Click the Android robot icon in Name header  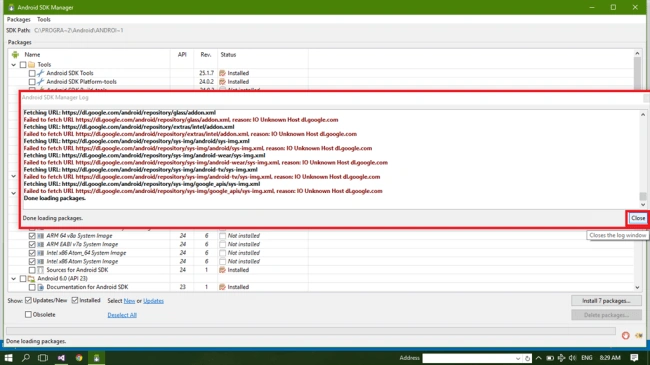pyautogui.click(x=15, y=54)
